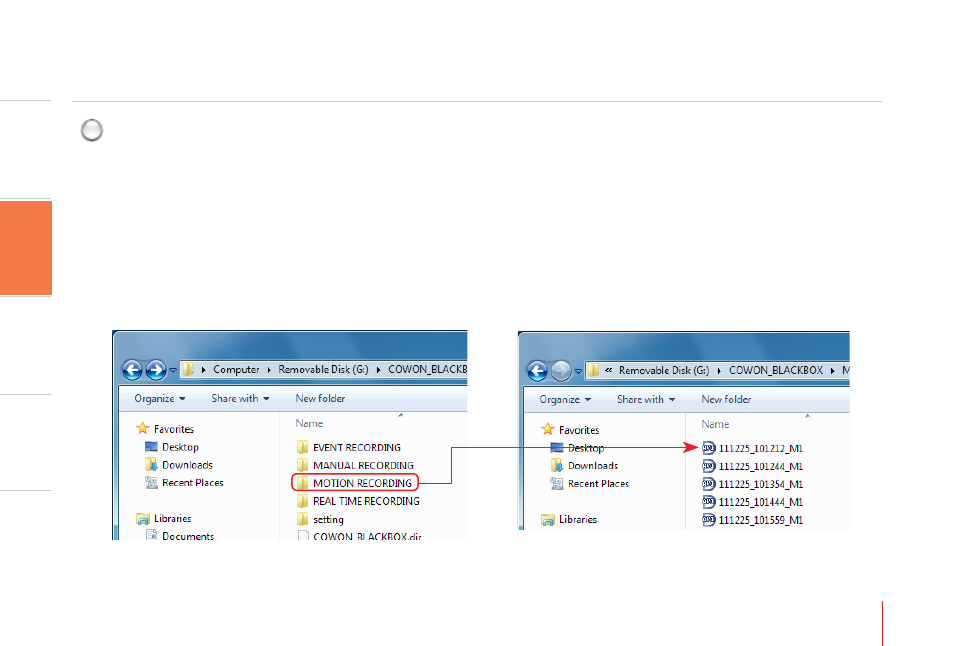Screen dimensions: 954x646
Task: Open Organize menu in right window
Action: (565, 400)
